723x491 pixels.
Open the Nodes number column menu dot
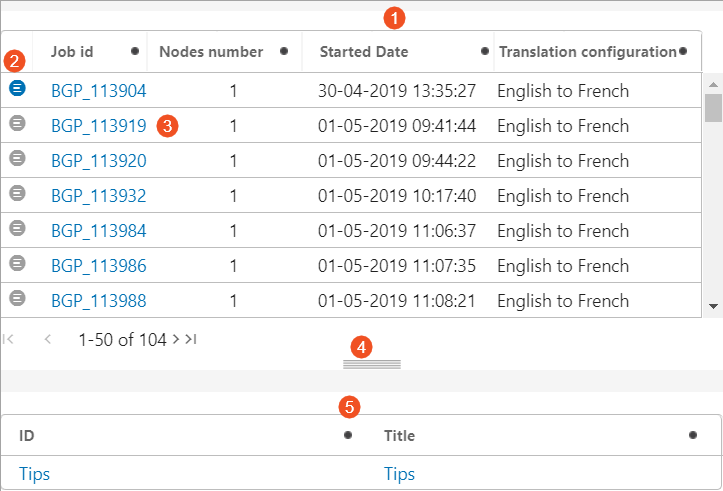pos(285,50)
